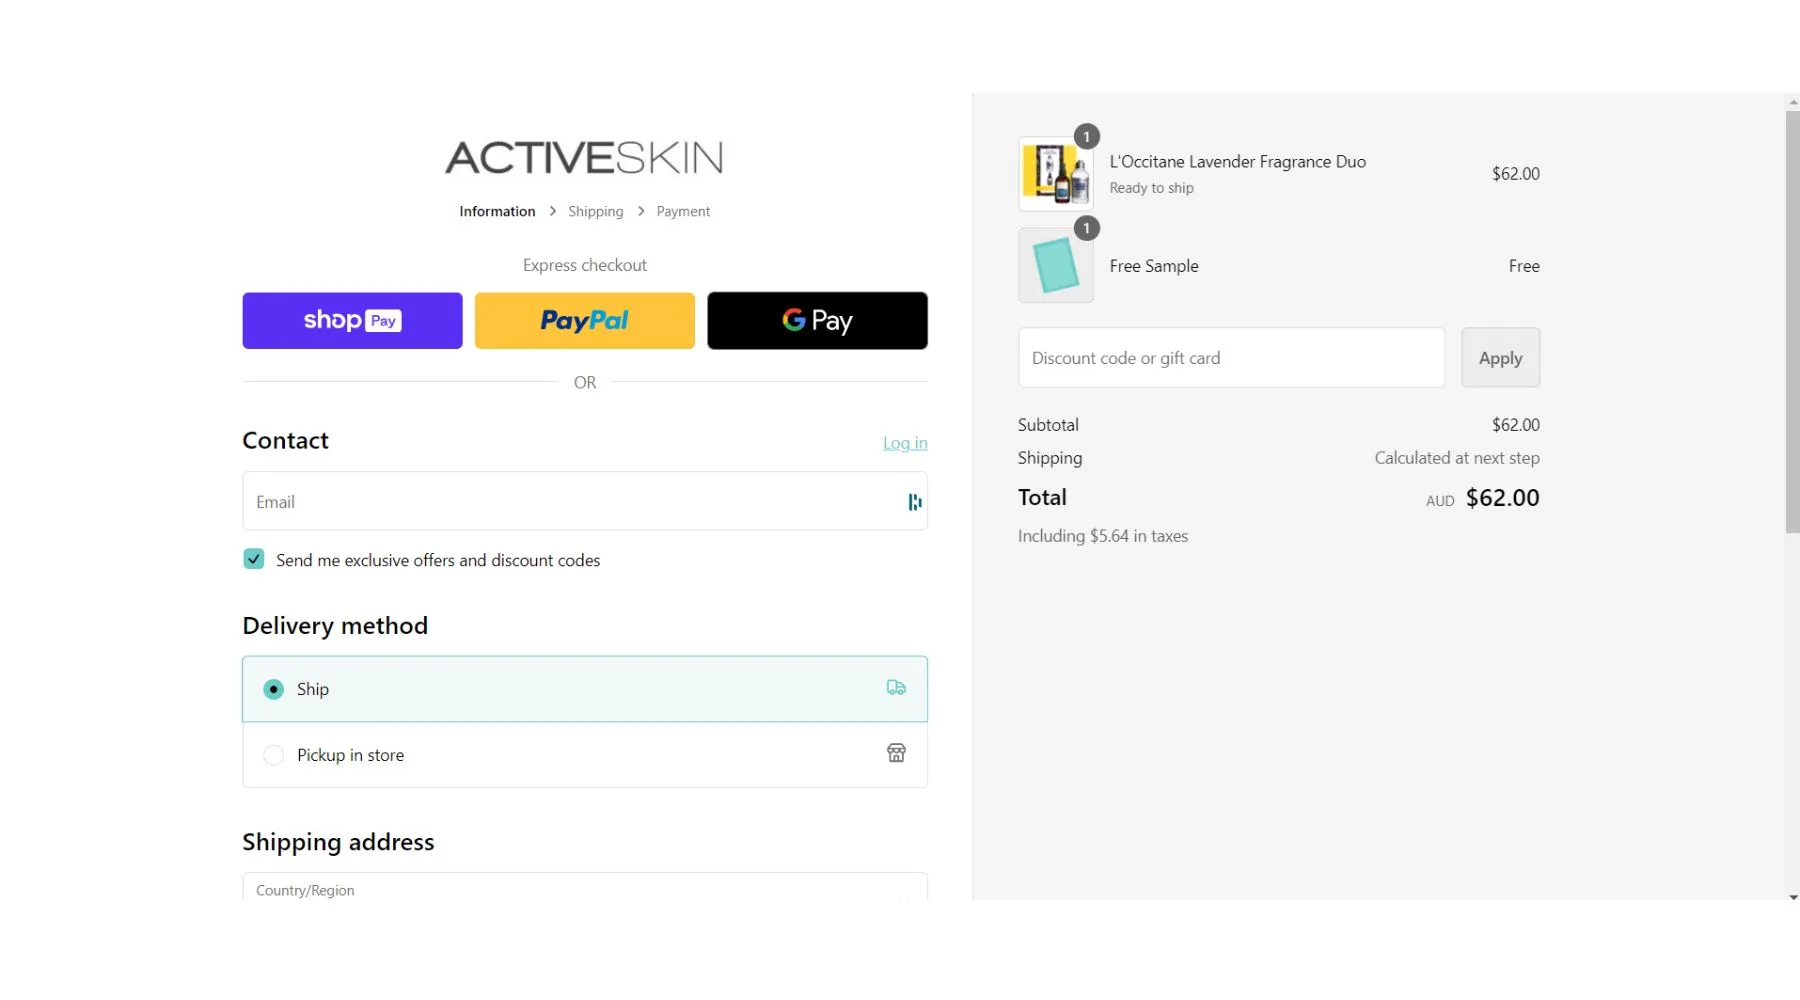Click the delivery truck icon
Screen dimensions: 1800x1000
[x=896, y=688]
